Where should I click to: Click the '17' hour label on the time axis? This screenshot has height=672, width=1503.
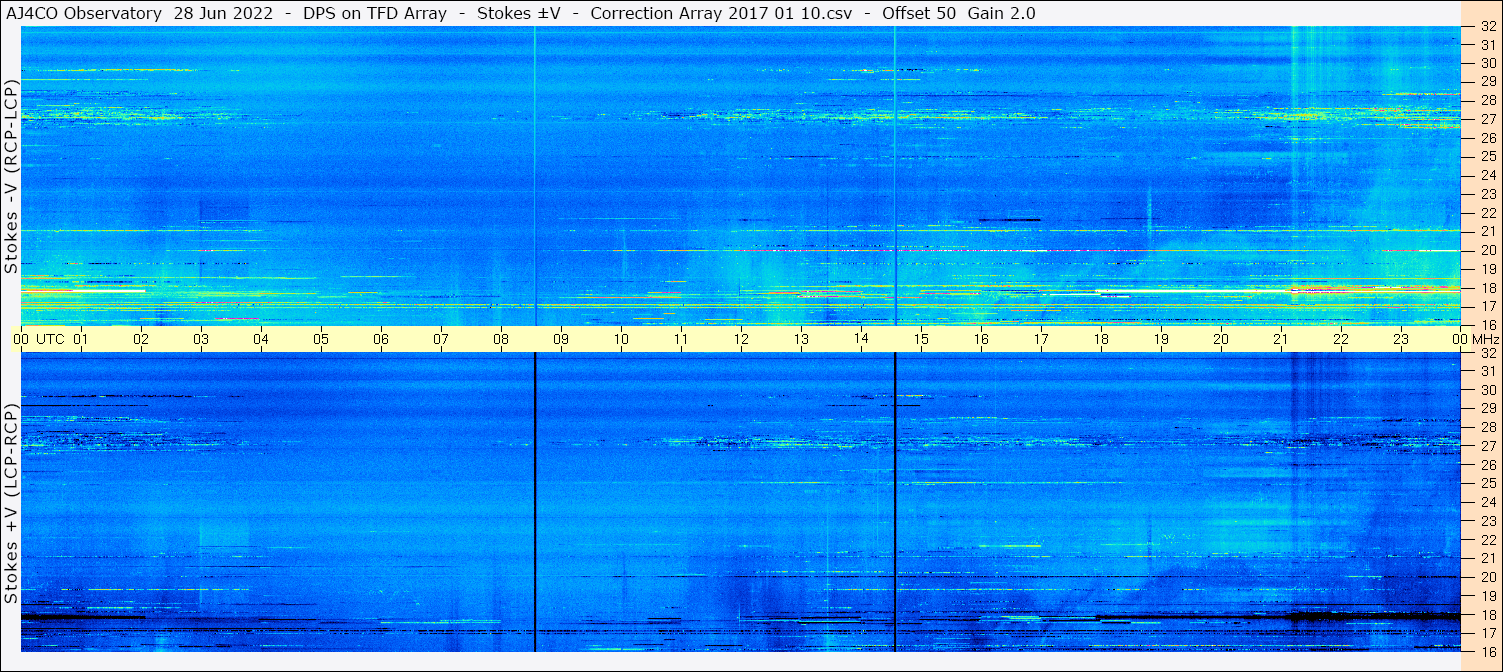click(x=1041, y=339)
